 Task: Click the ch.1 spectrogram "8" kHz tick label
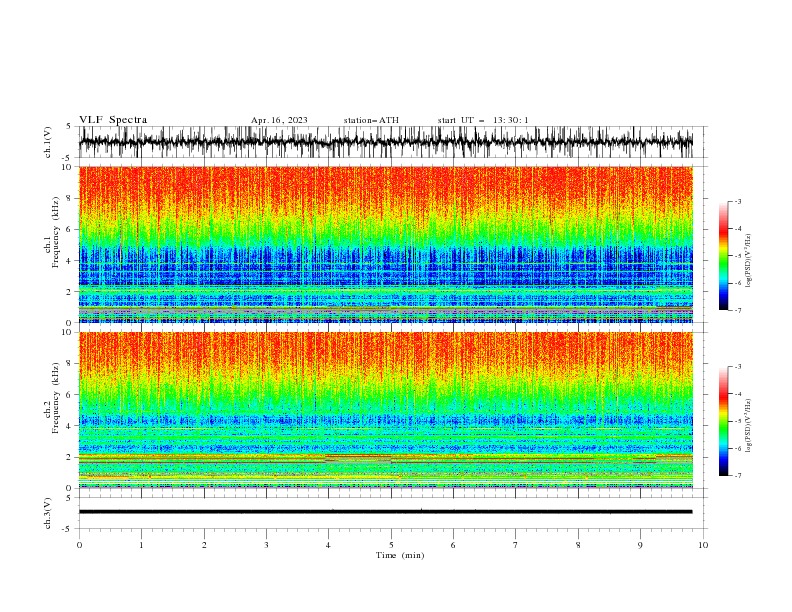click(x=69, y=198)
